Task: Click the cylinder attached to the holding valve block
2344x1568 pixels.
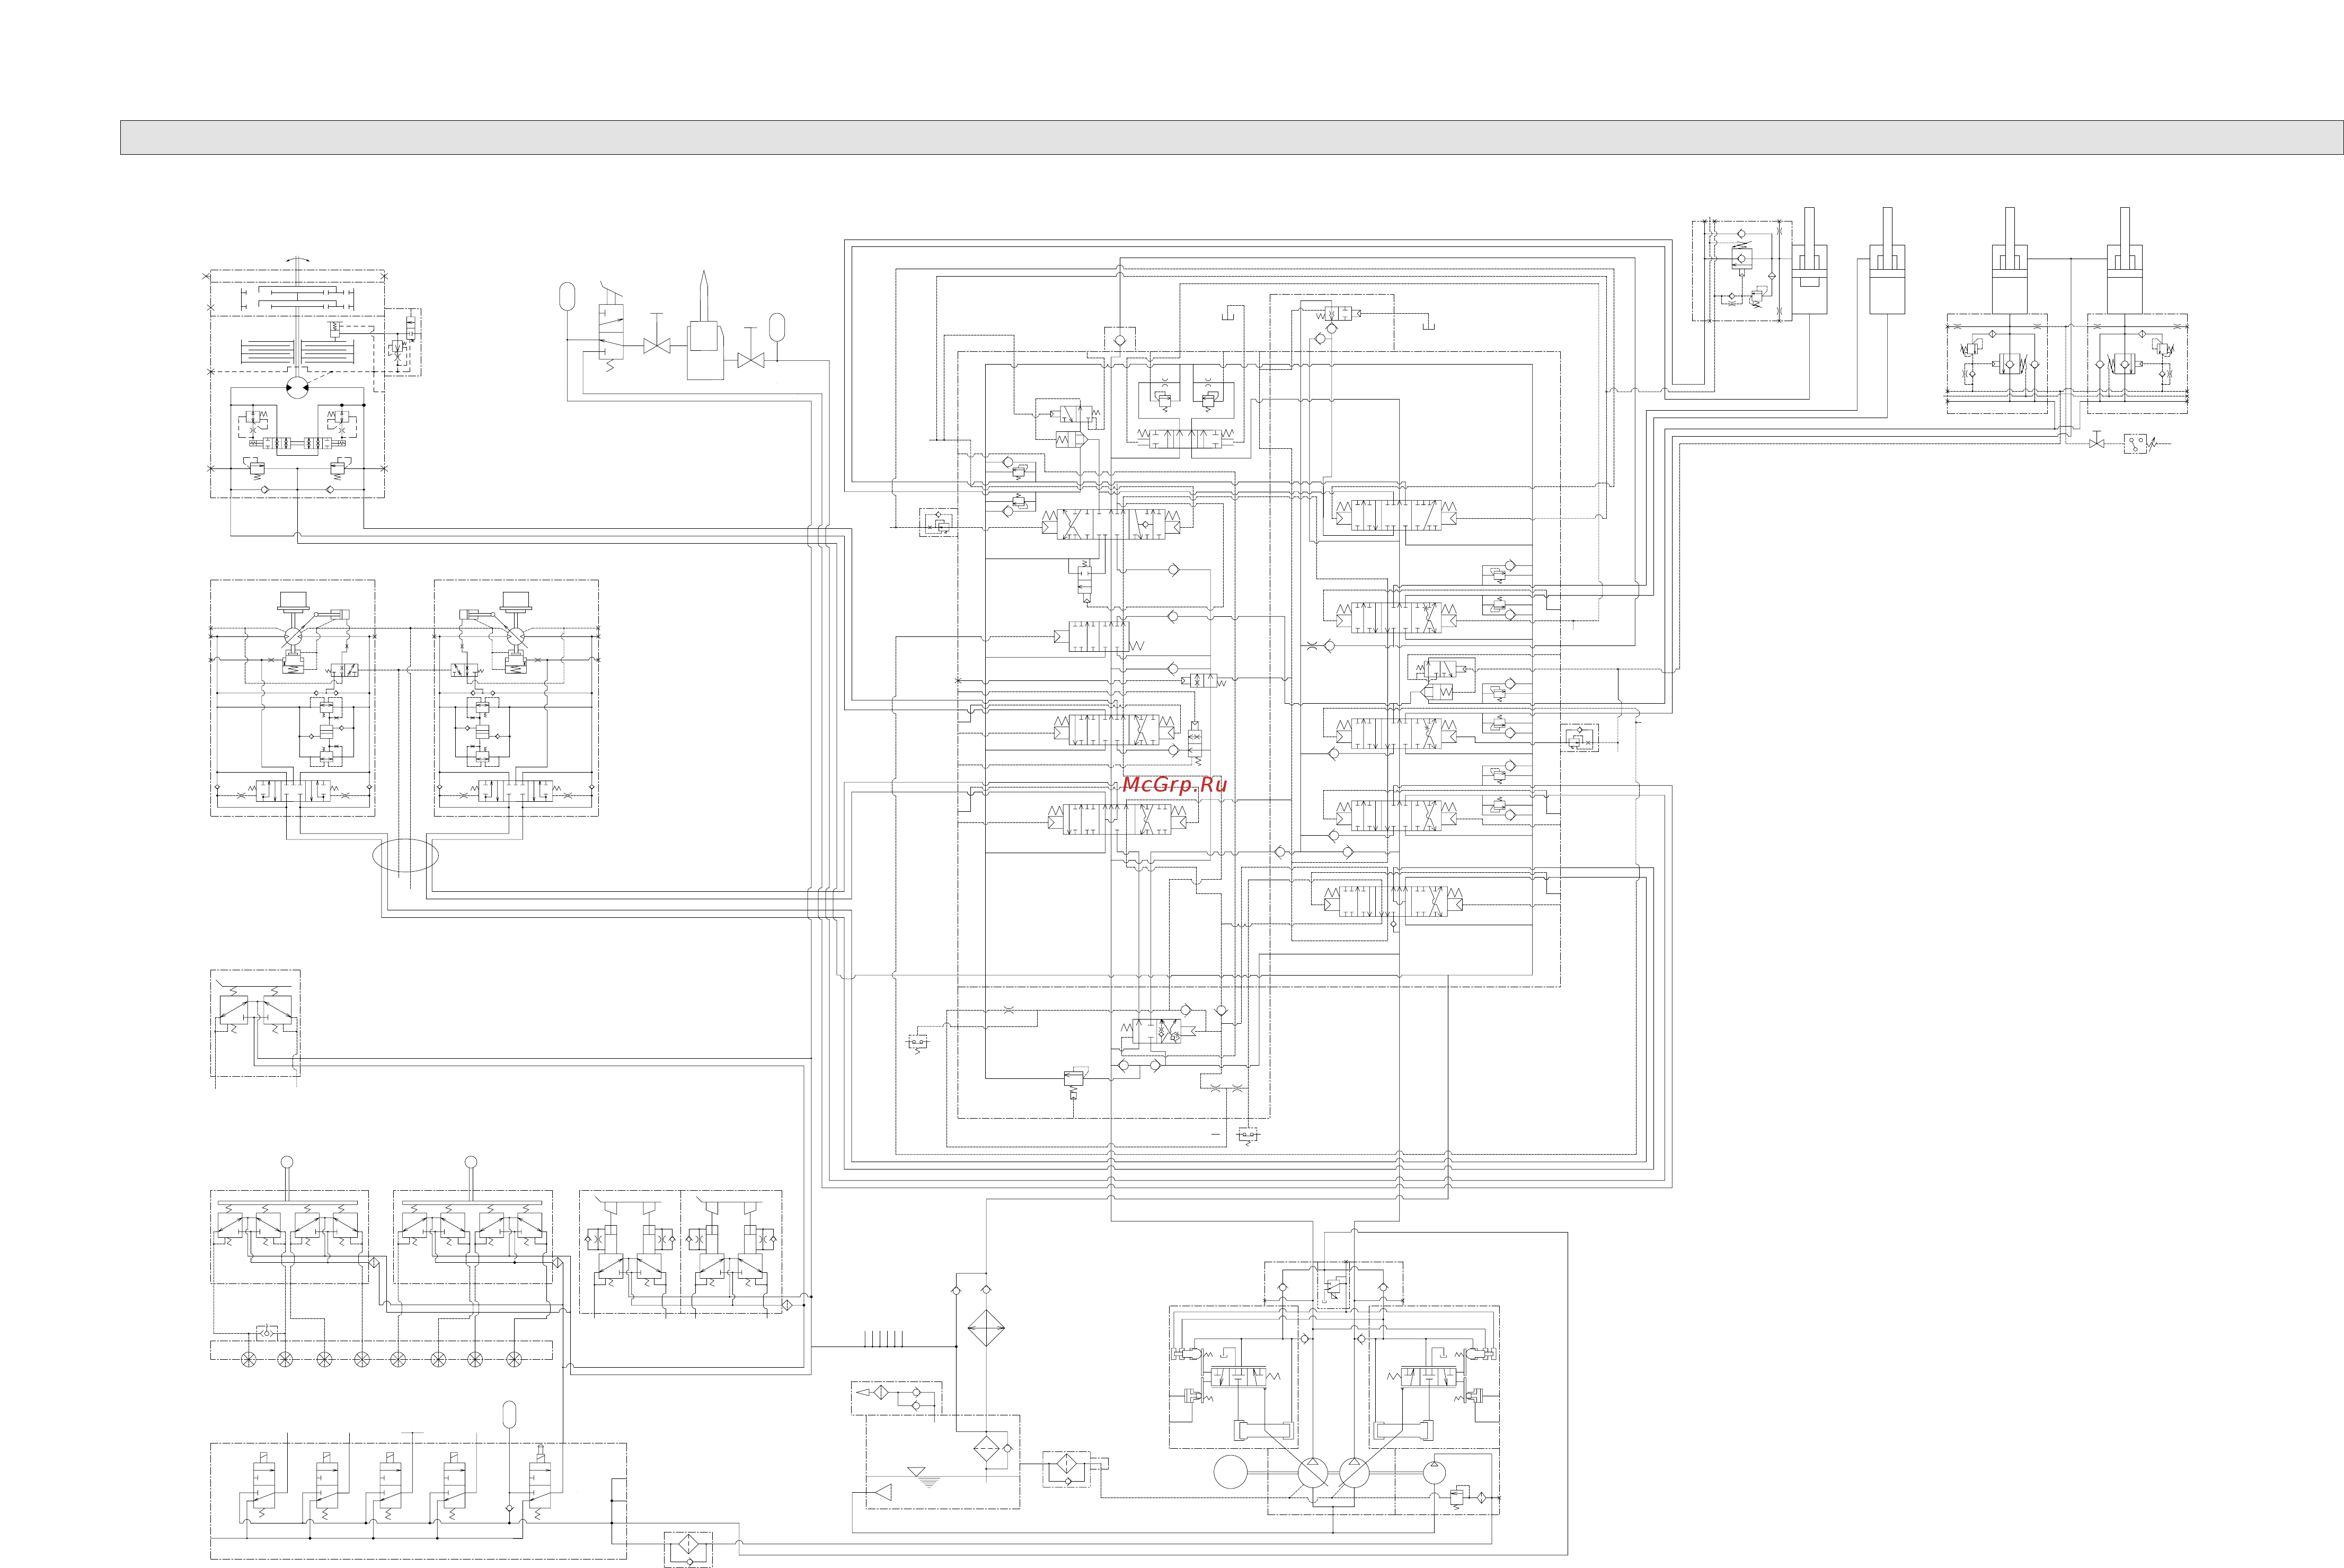Action: (x=1809, y=261)
